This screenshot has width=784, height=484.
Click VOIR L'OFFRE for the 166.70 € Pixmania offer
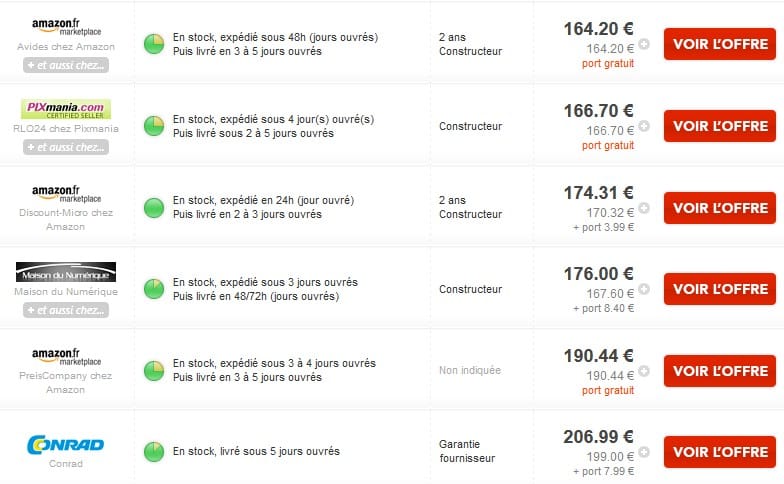tap(720, 126)
